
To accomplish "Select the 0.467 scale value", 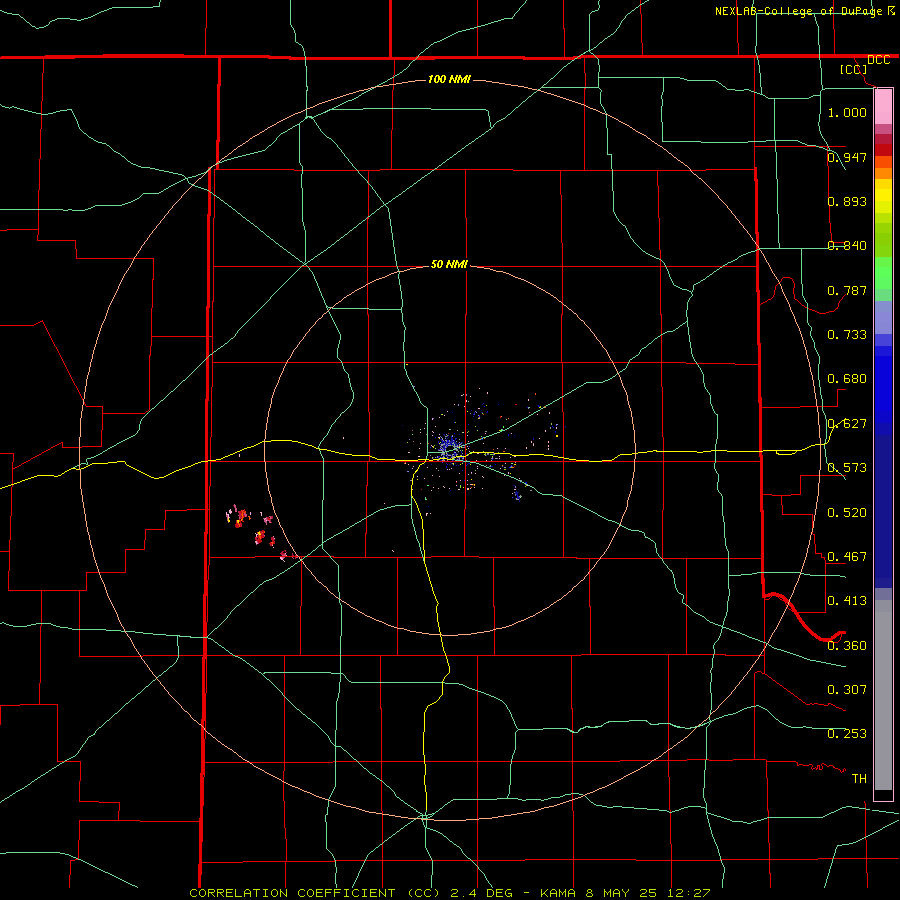I will coord(847,556).
